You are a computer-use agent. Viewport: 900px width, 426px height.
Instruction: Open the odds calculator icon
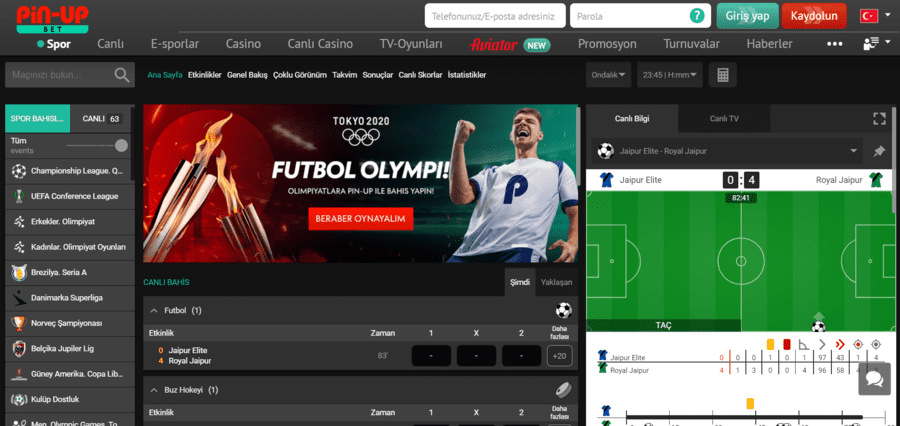[723, 75]
